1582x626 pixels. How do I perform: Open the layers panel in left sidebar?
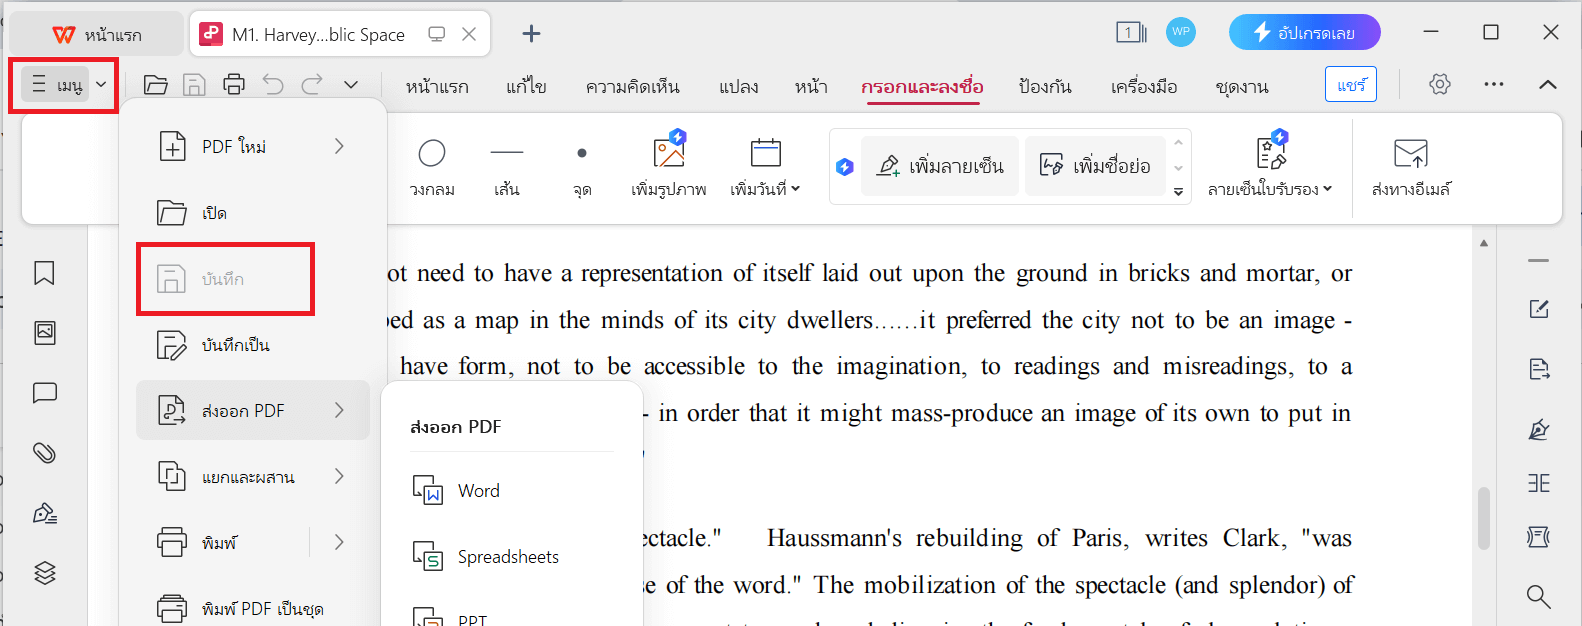[45, 573]
